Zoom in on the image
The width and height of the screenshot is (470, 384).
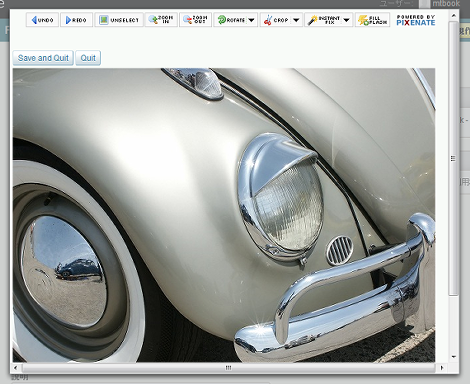[161, 20]
